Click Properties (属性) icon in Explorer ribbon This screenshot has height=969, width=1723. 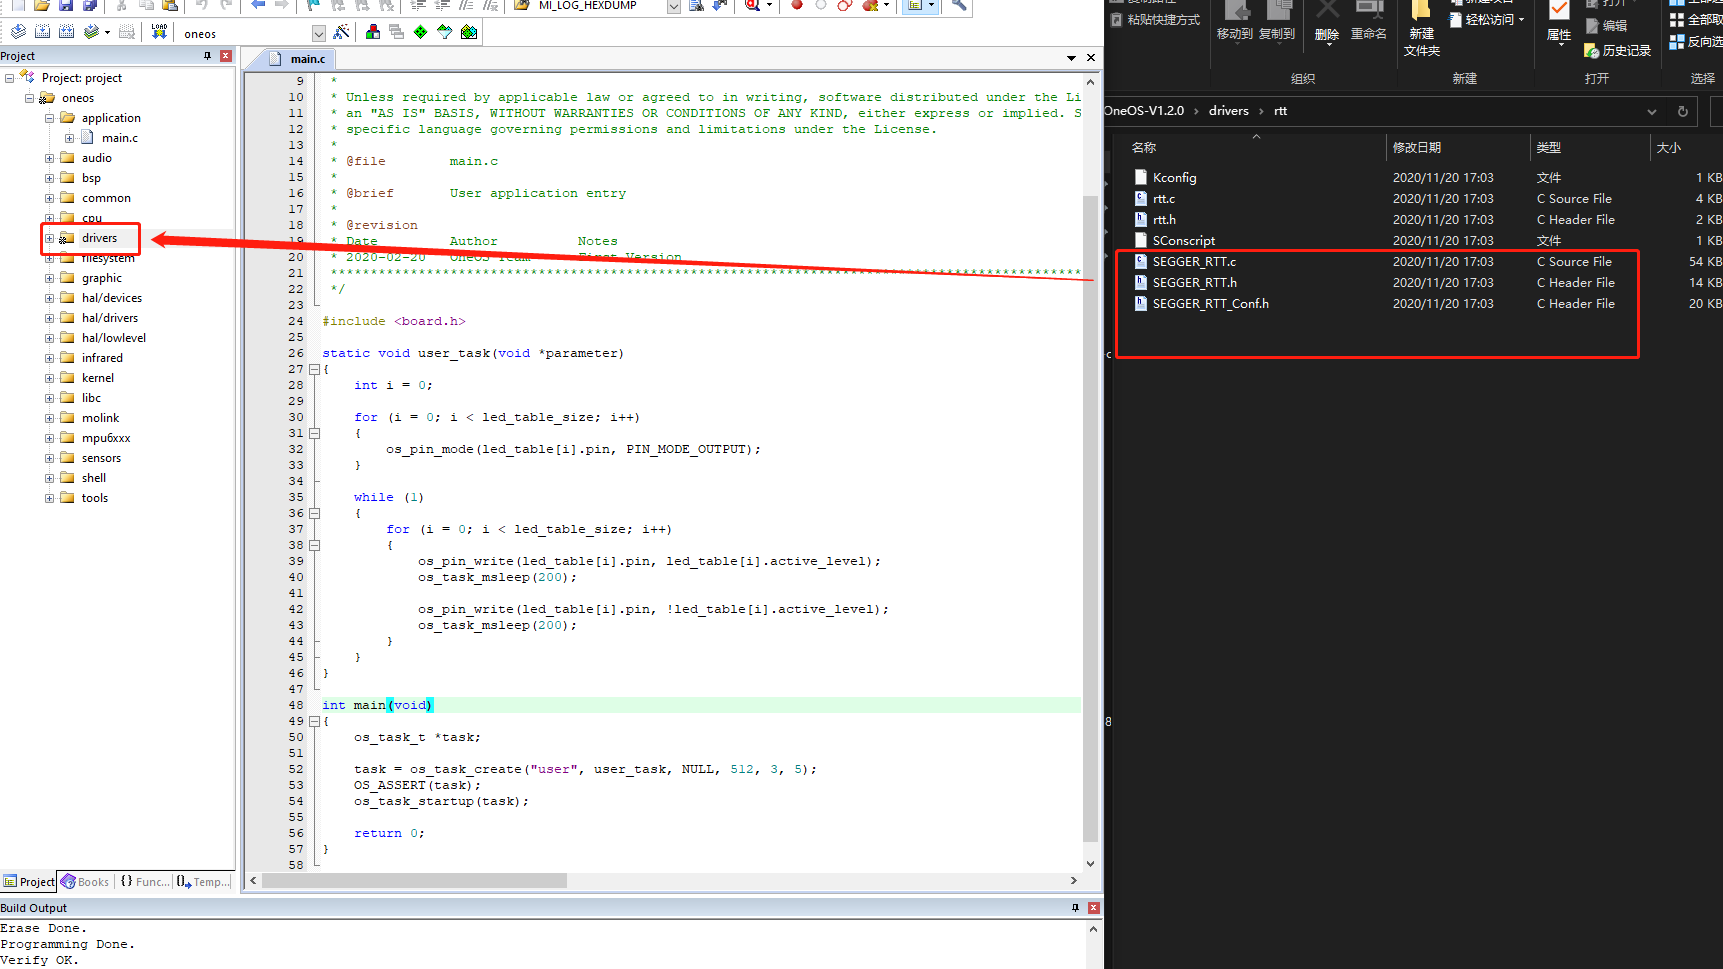(1559, 22)
